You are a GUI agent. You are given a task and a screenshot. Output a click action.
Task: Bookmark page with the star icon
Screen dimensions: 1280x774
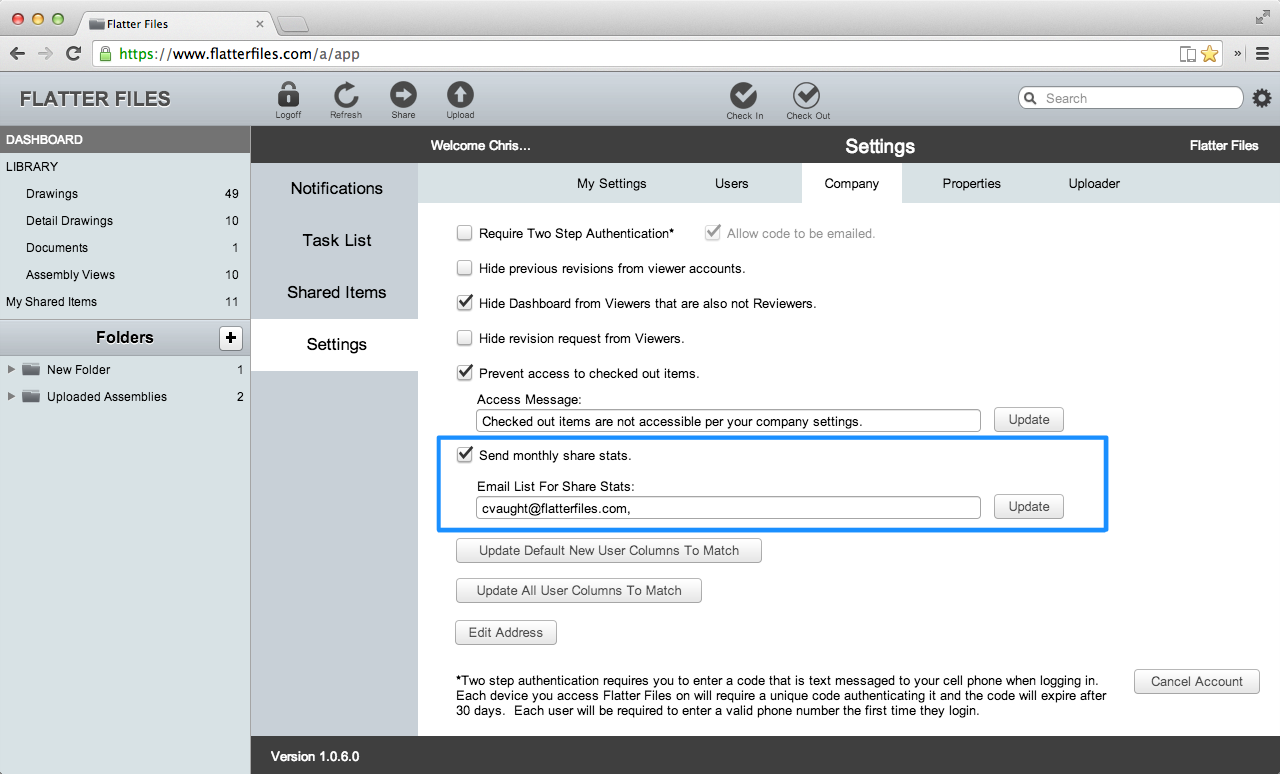1210,54
